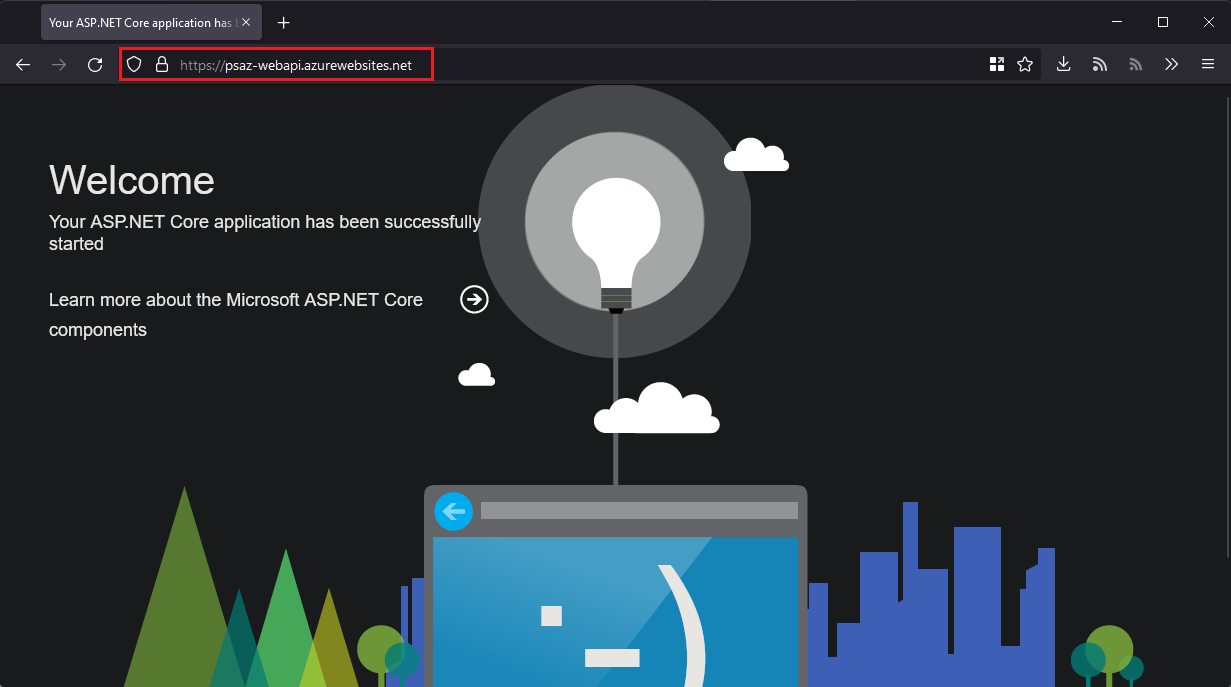The height and width of the screenshot is (687, 1231).
Task: Click the forward navigation arrow
Action: click(58, 64)
